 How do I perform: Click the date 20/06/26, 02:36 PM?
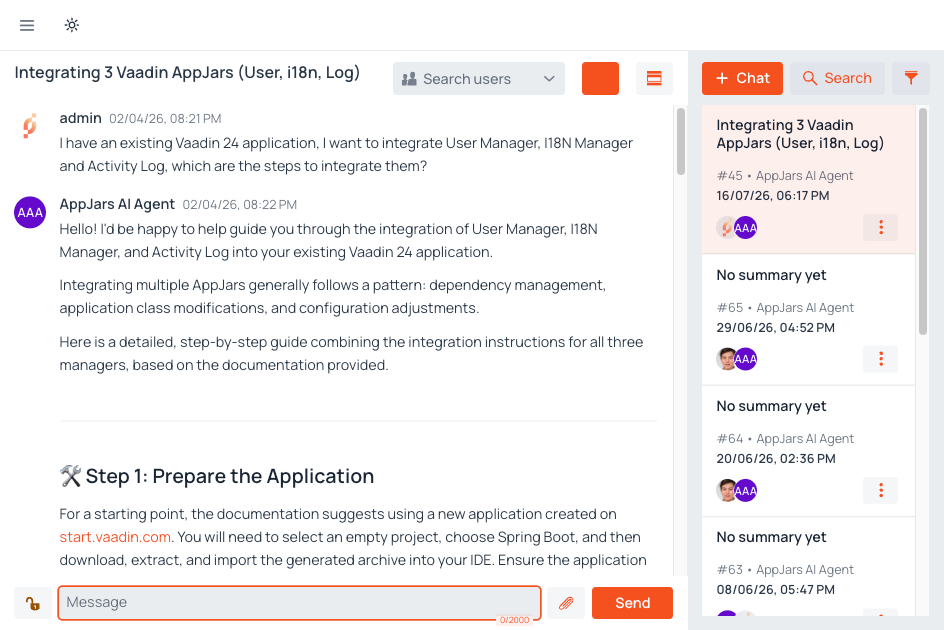(x=775, y=459)
